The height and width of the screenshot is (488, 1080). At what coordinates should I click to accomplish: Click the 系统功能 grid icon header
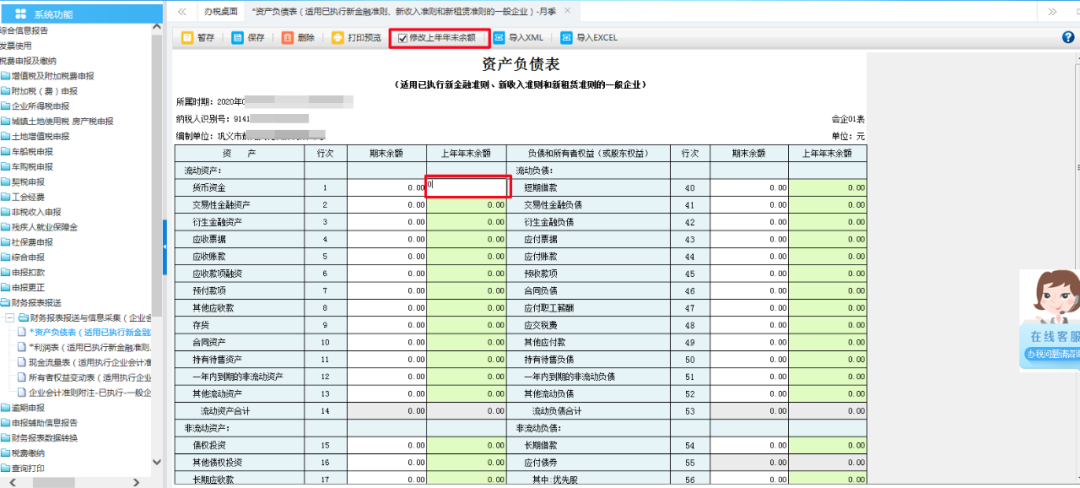43,14
